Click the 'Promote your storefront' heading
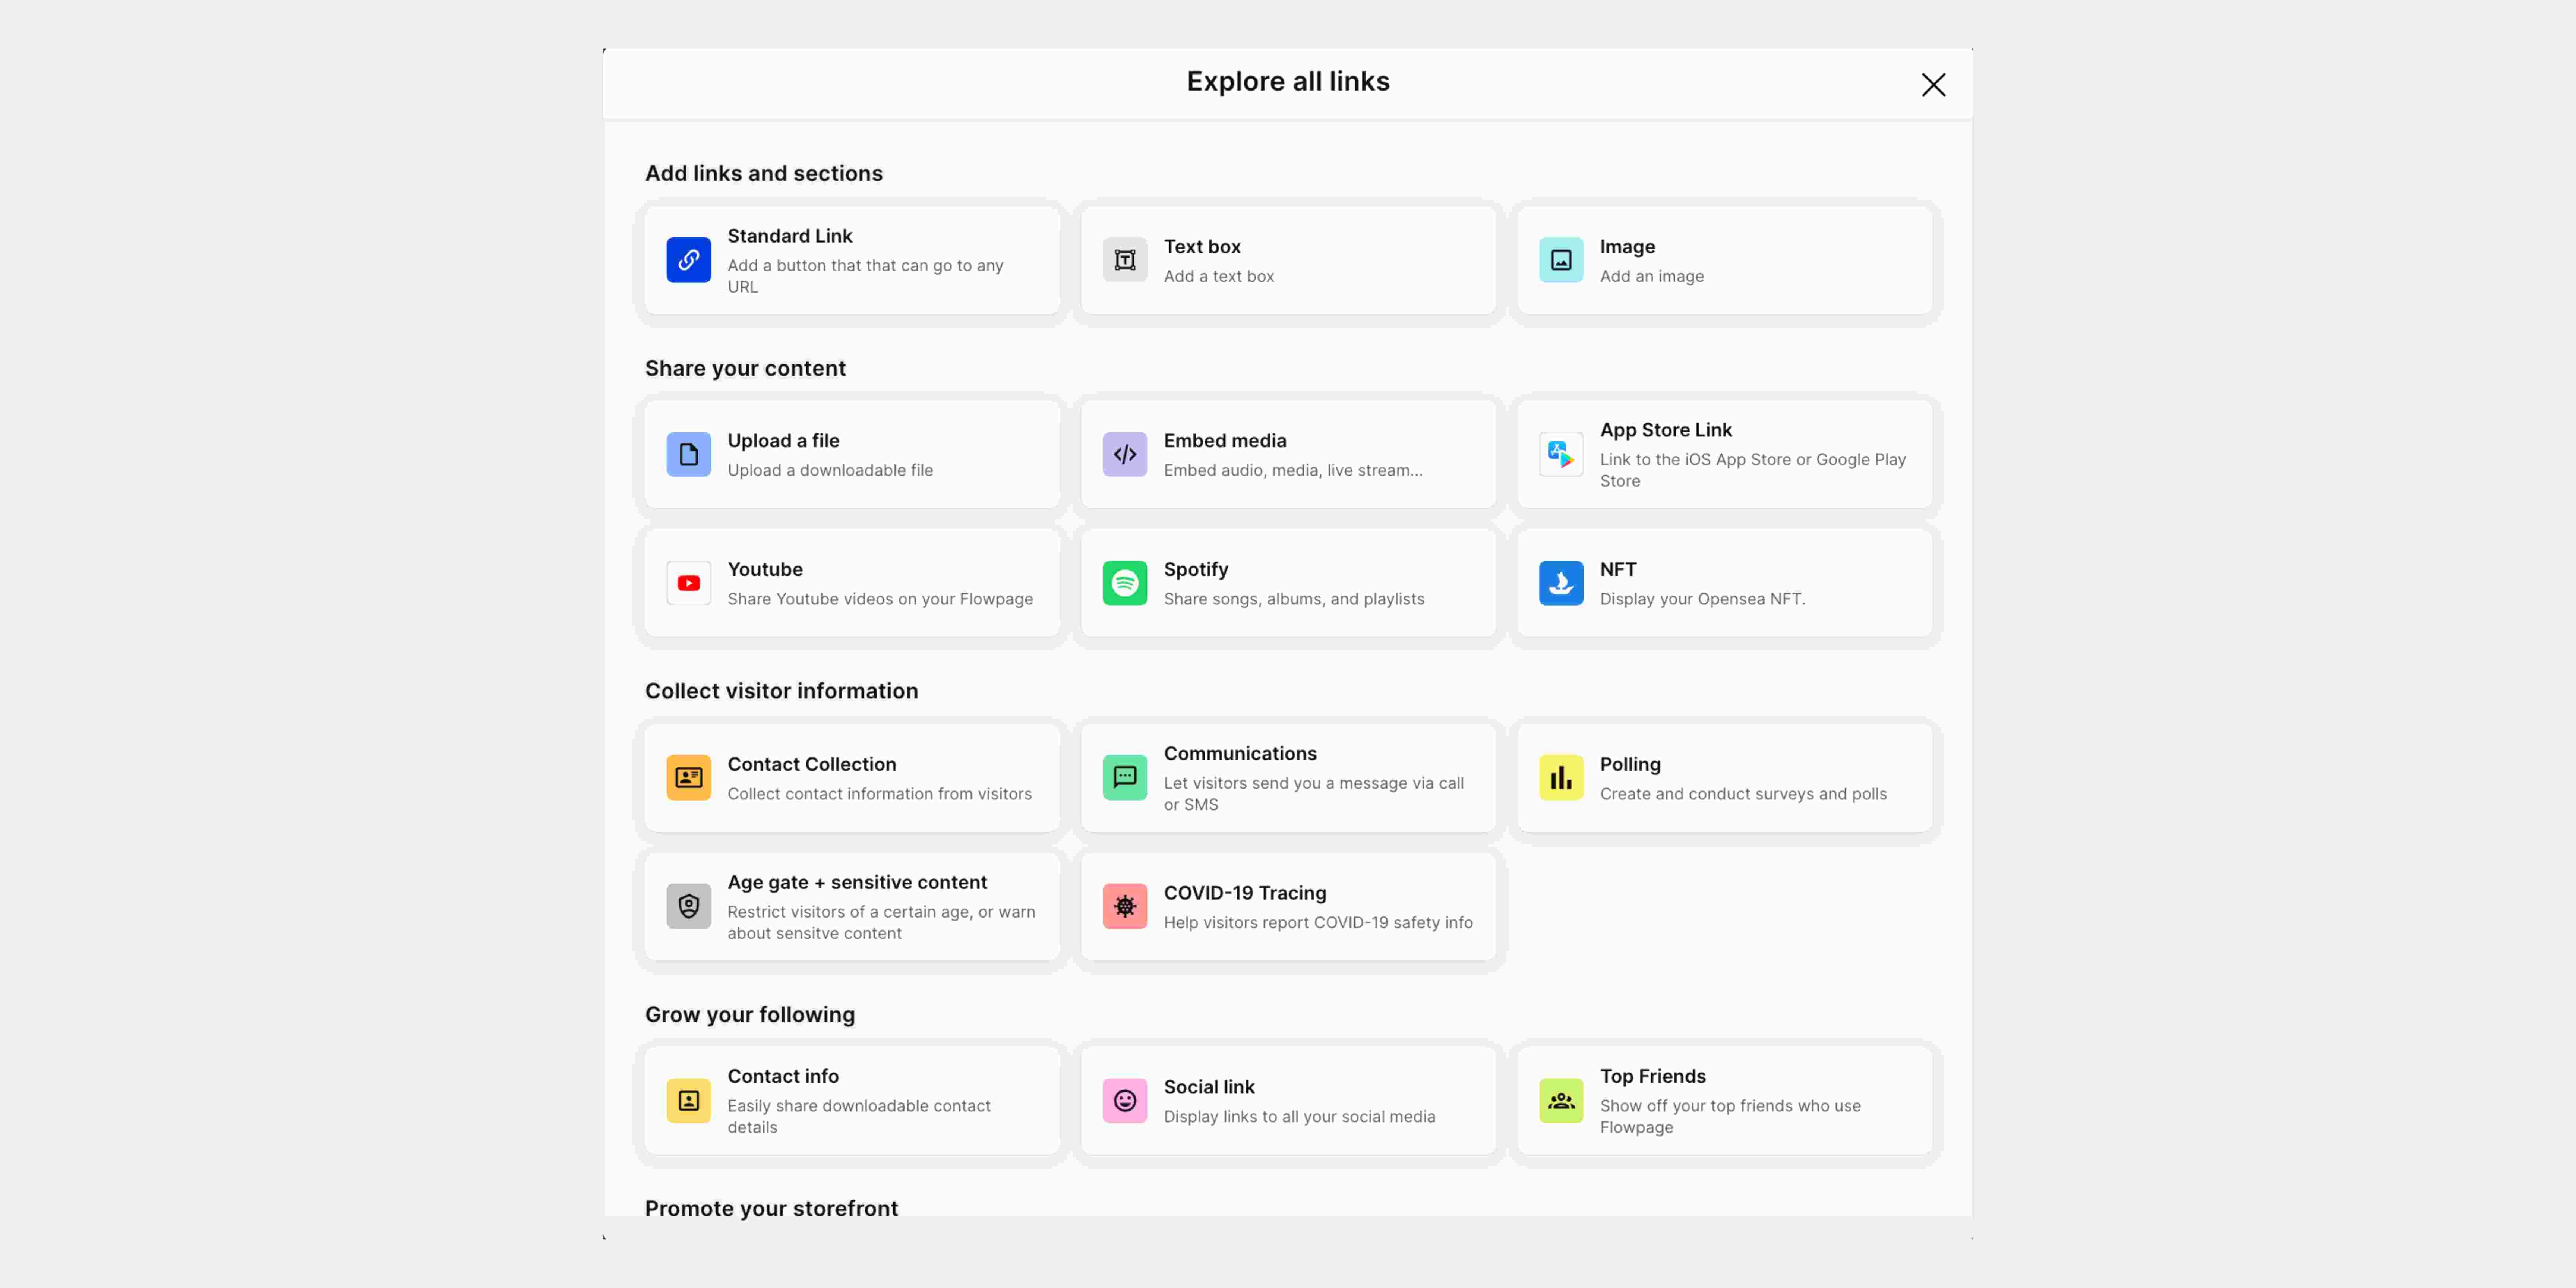2576x1288 pixels. (x=771, y=1209)
